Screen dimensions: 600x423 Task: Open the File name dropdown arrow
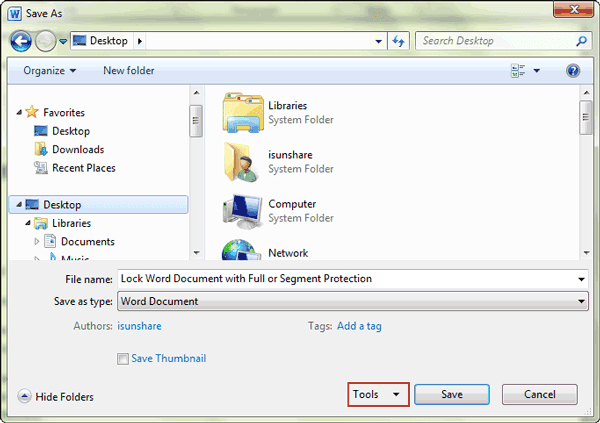581,279
